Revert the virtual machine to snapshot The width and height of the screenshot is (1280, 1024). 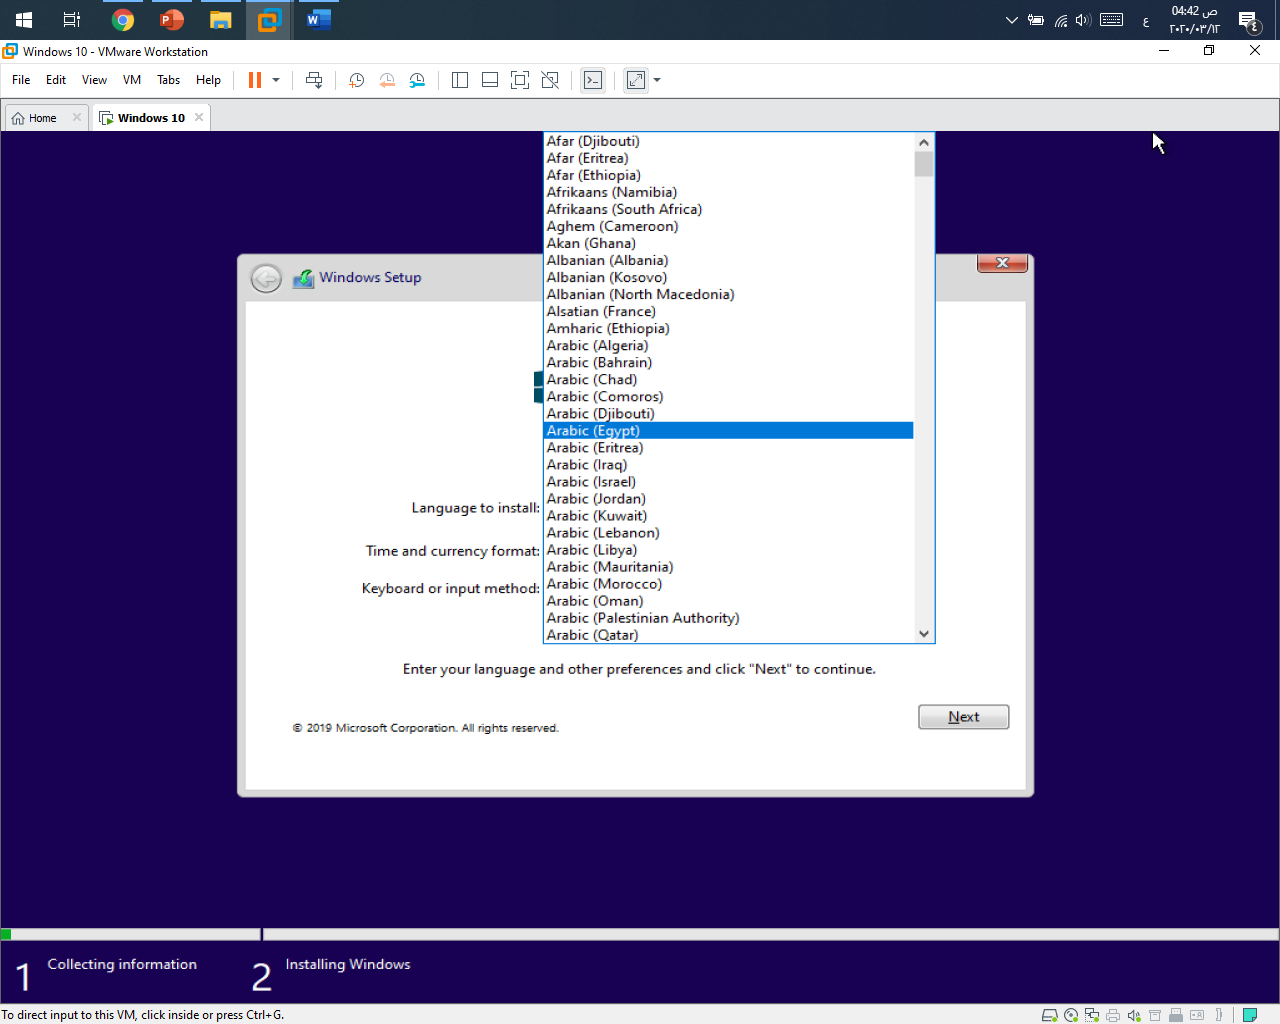pos(387,80)
